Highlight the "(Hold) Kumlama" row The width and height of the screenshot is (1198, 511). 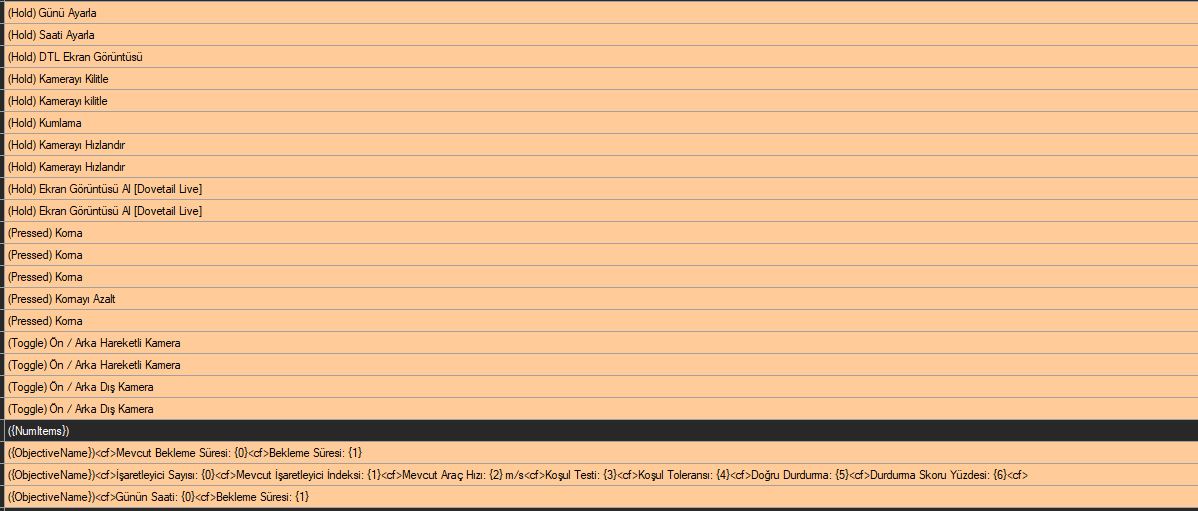coord(45,123)
